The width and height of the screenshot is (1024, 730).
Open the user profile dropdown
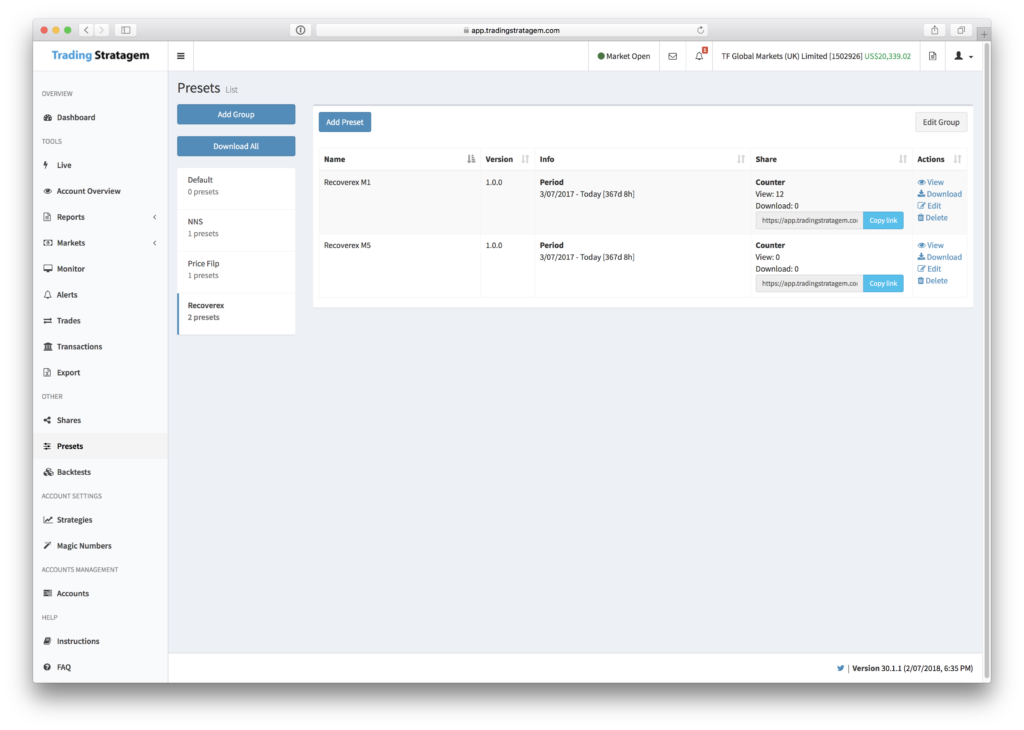963,56
